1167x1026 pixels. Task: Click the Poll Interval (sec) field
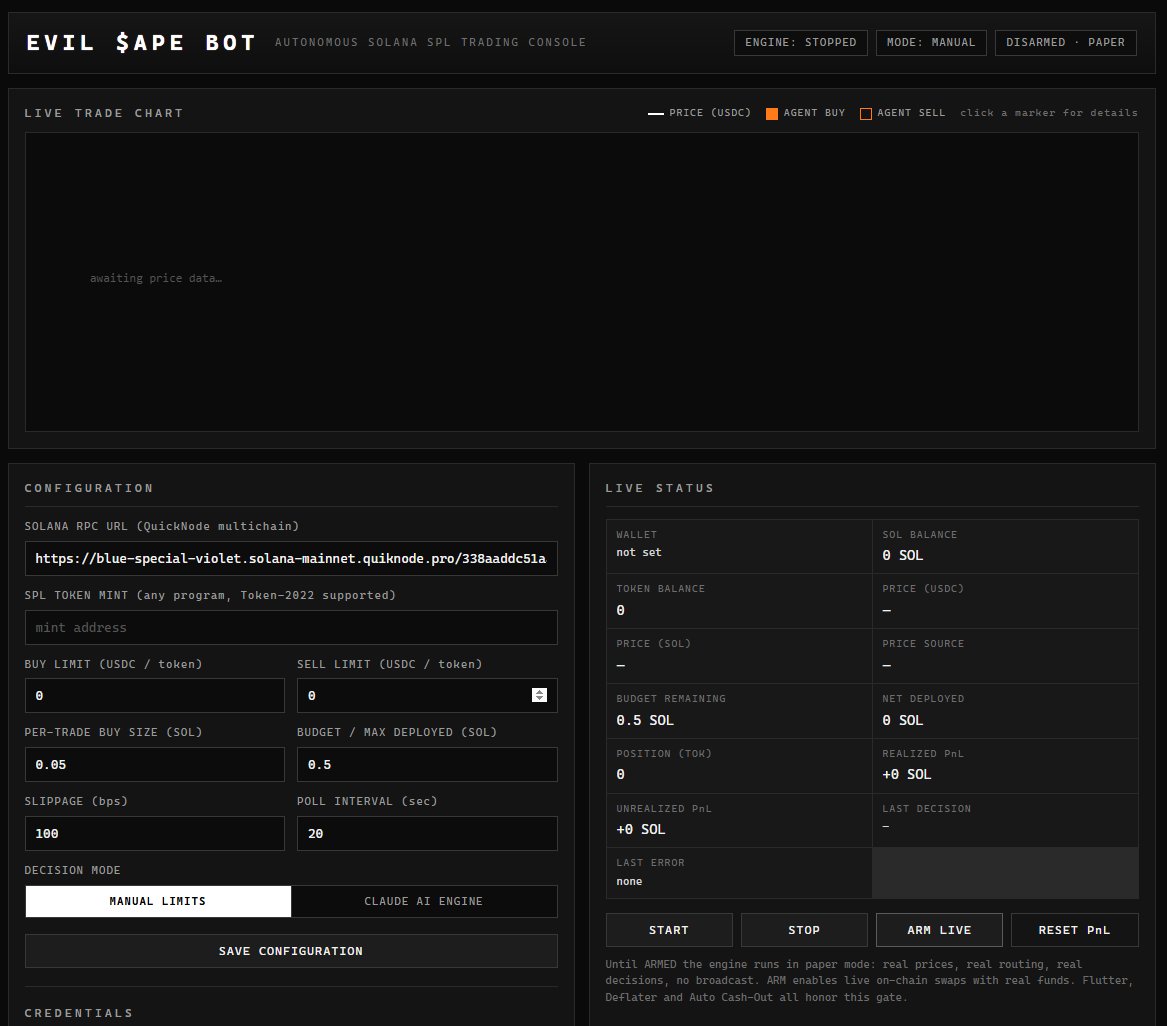click(x=427, y=833)
